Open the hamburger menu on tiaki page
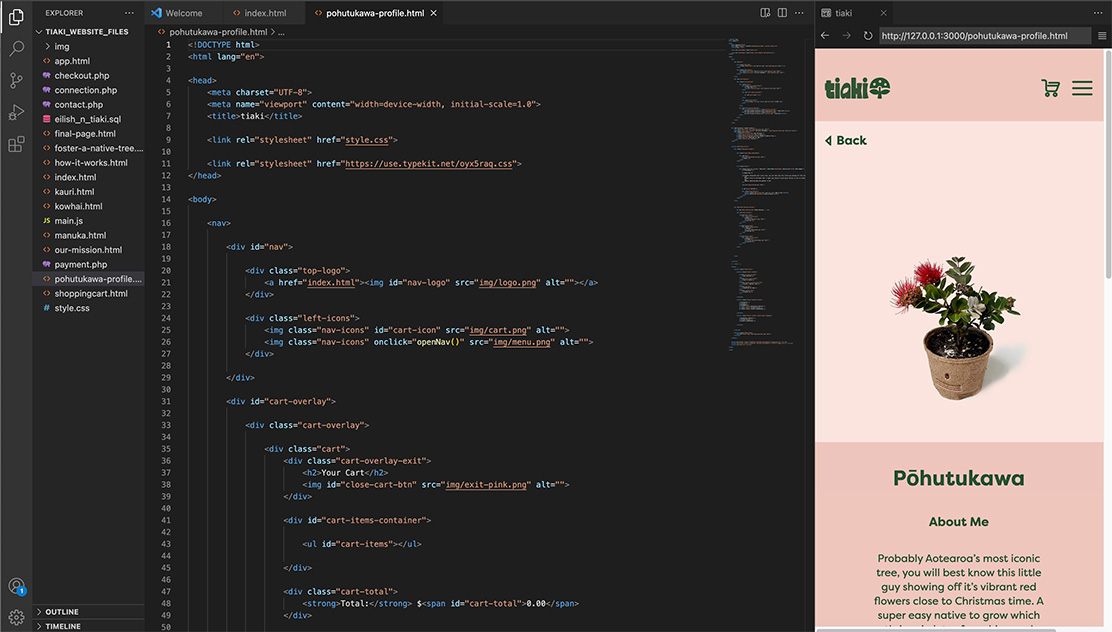The width and height of the screenshot is (1112, 632). click(1082, 88)
